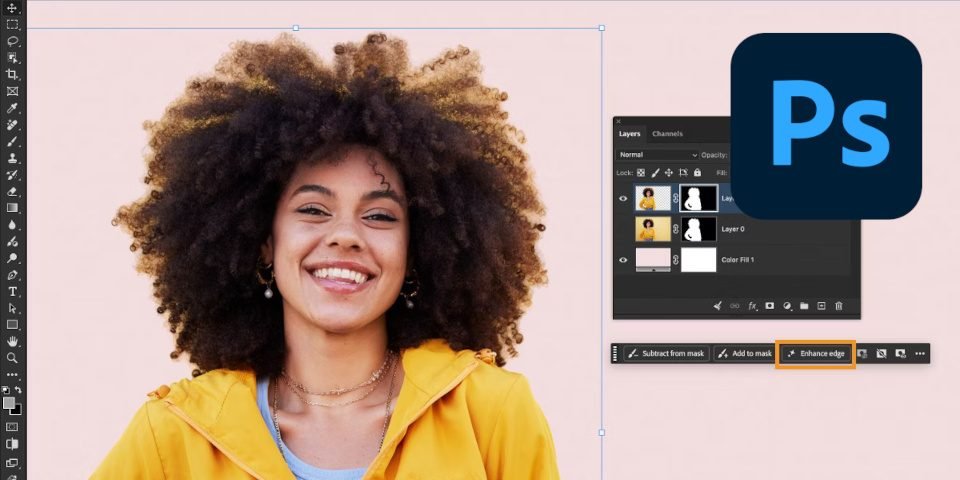Select the Eraser tool
The height and width of the screenshot is (480, 960).
(x=12, y=191)
